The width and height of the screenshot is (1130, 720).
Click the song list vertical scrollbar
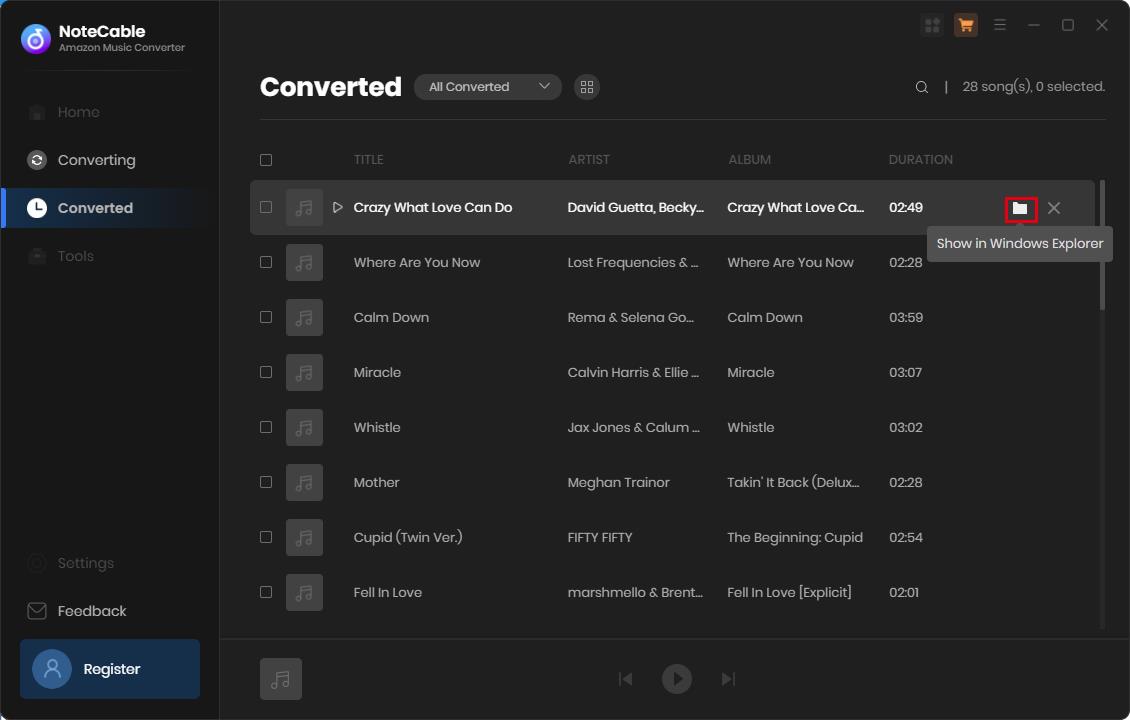tap(1102, 245)
